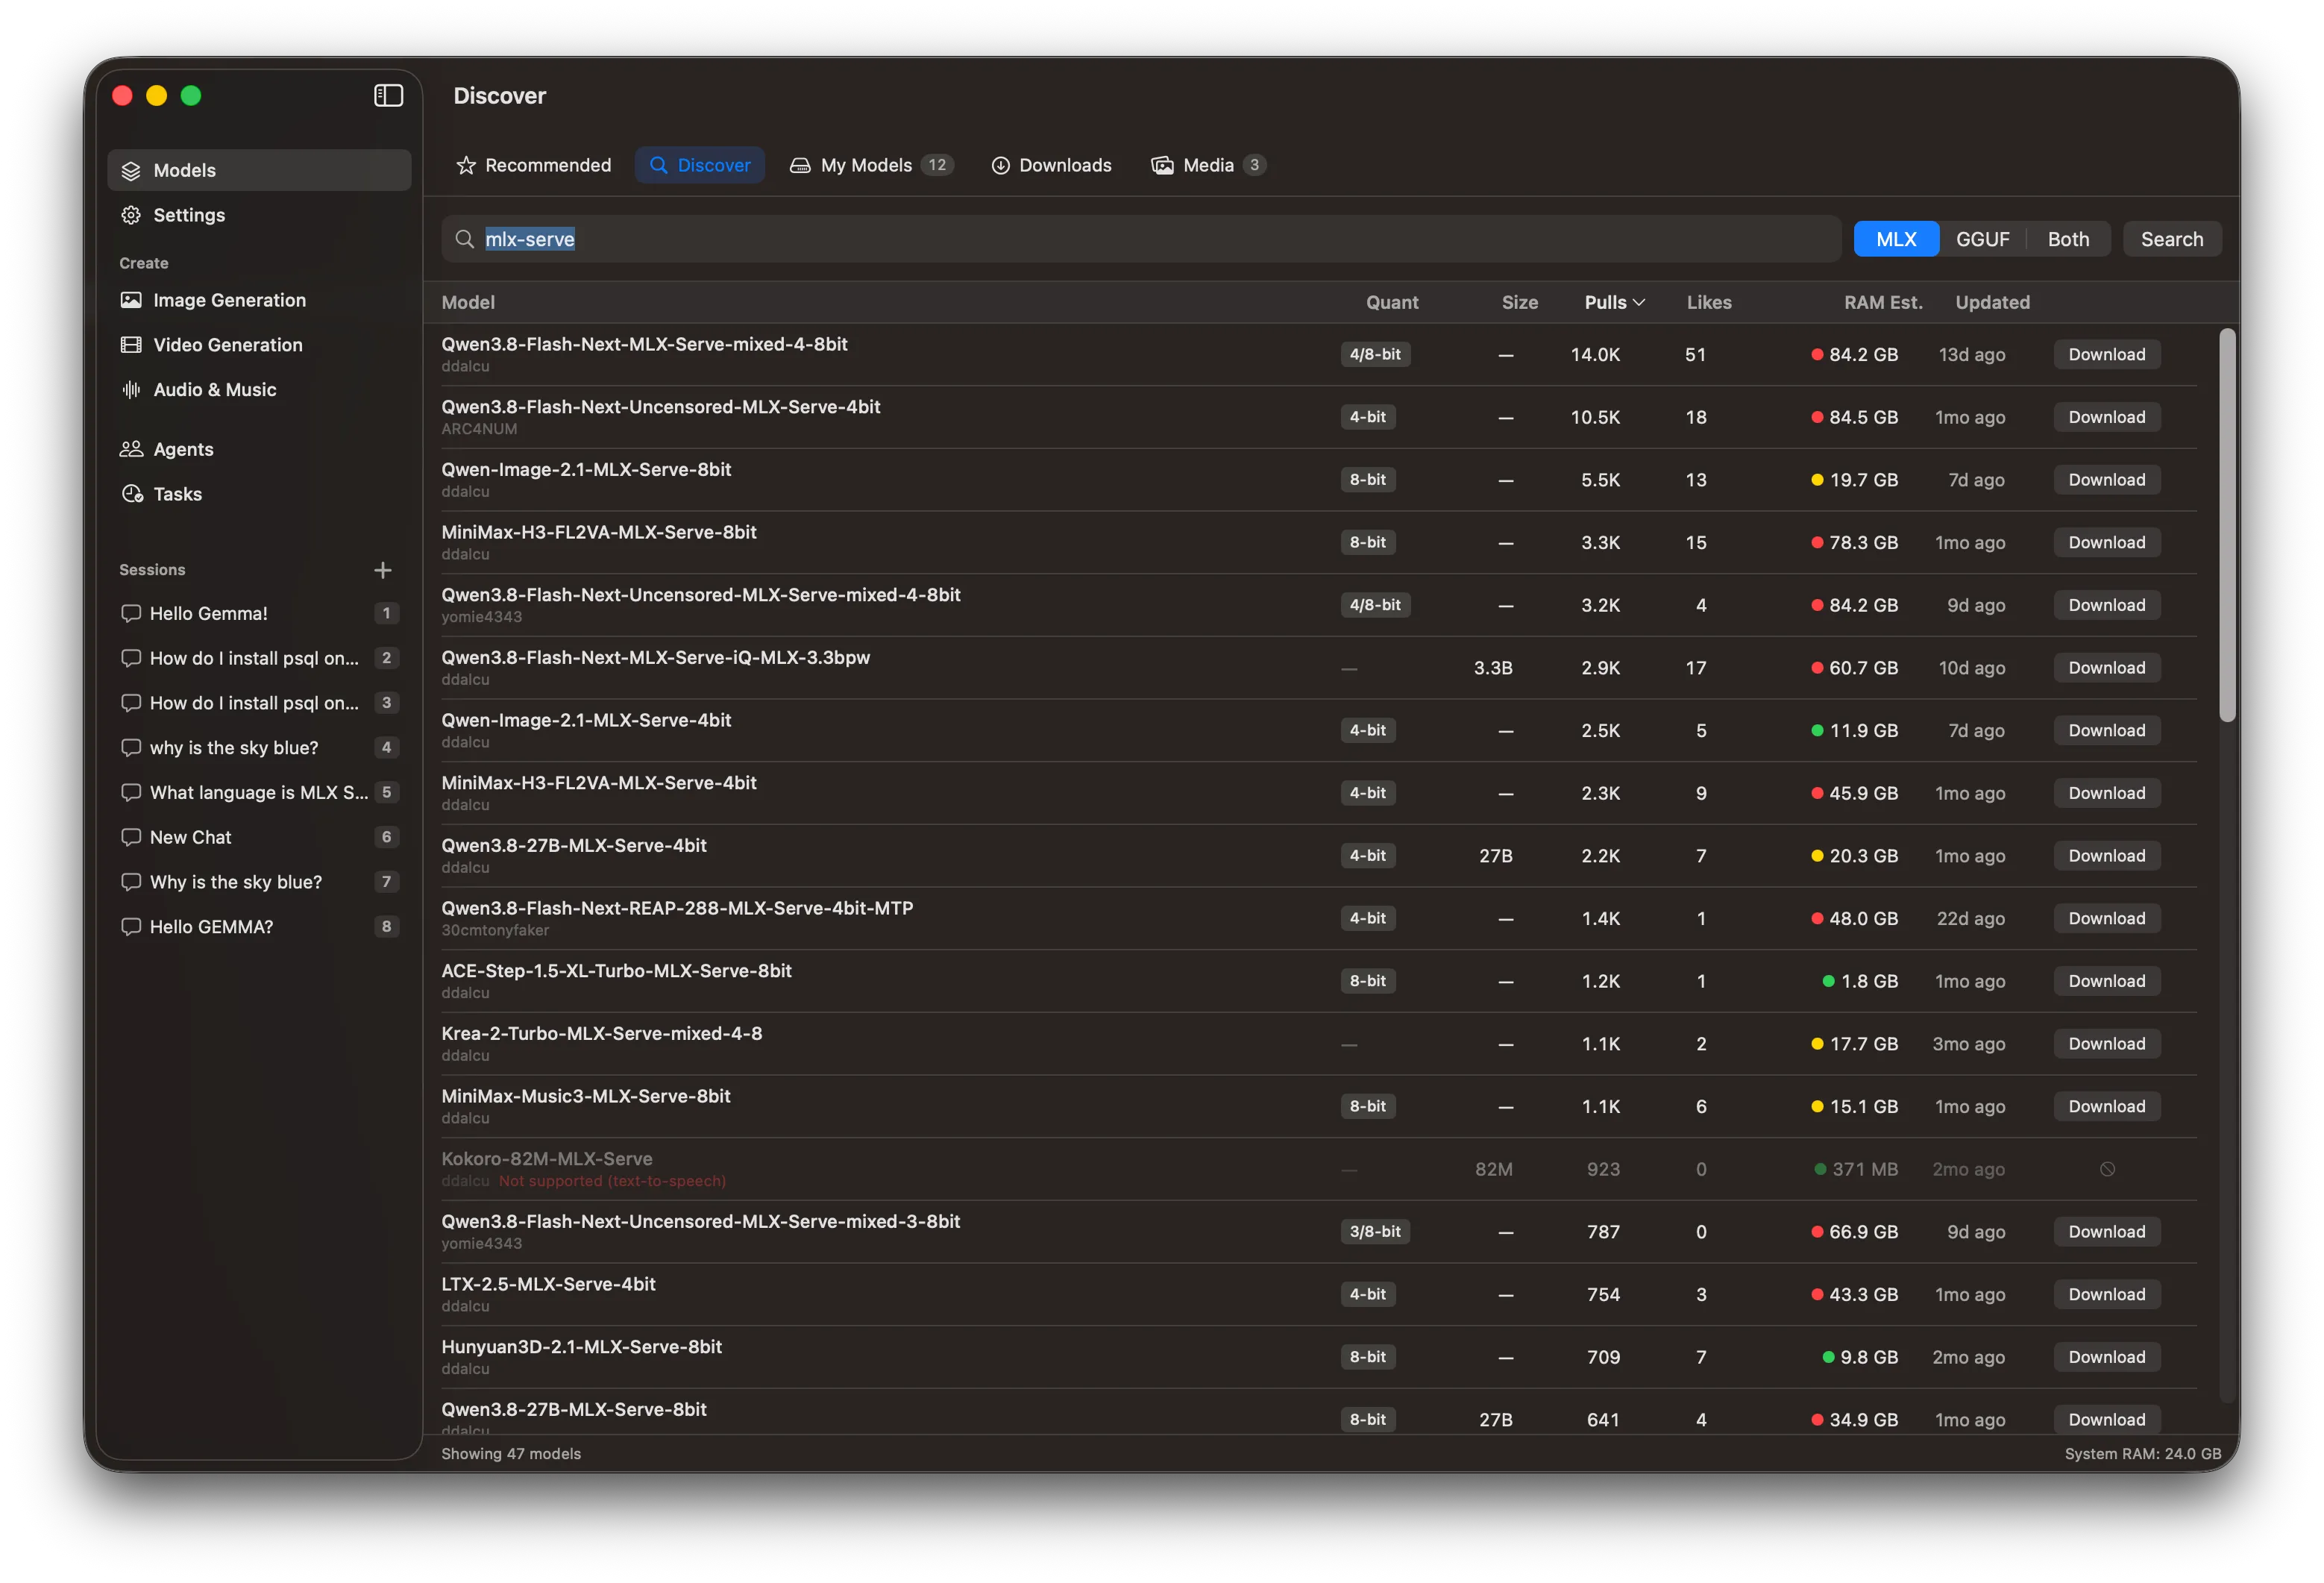Click the 30cmtonyfaker author name
This screenshot has height=1583, width=2324.
(x=495, y=930)
